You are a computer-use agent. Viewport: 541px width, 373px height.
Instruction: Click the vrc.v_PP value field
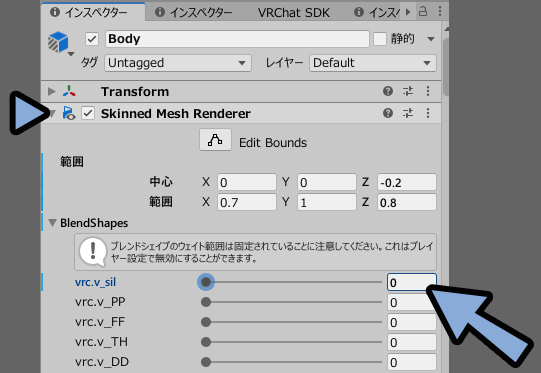pos(412,303)
